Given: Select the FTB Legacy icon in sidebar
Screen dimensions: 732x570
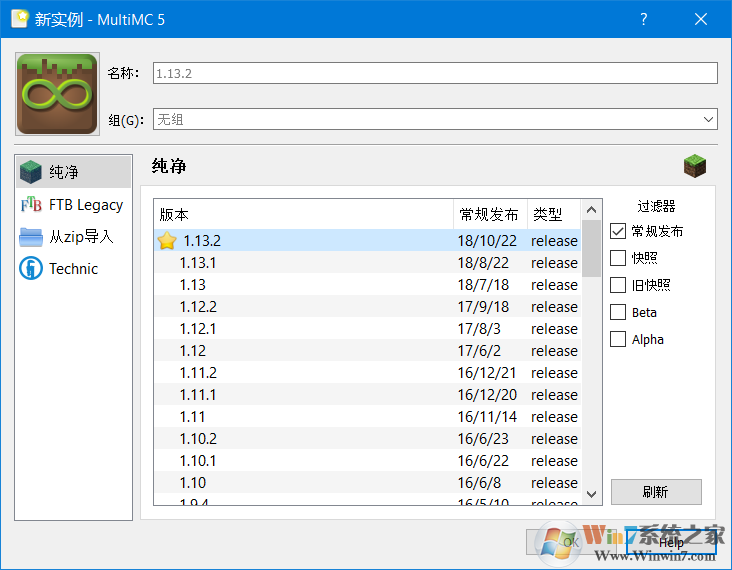Looking at the screenshot, I should coord(32,205).
